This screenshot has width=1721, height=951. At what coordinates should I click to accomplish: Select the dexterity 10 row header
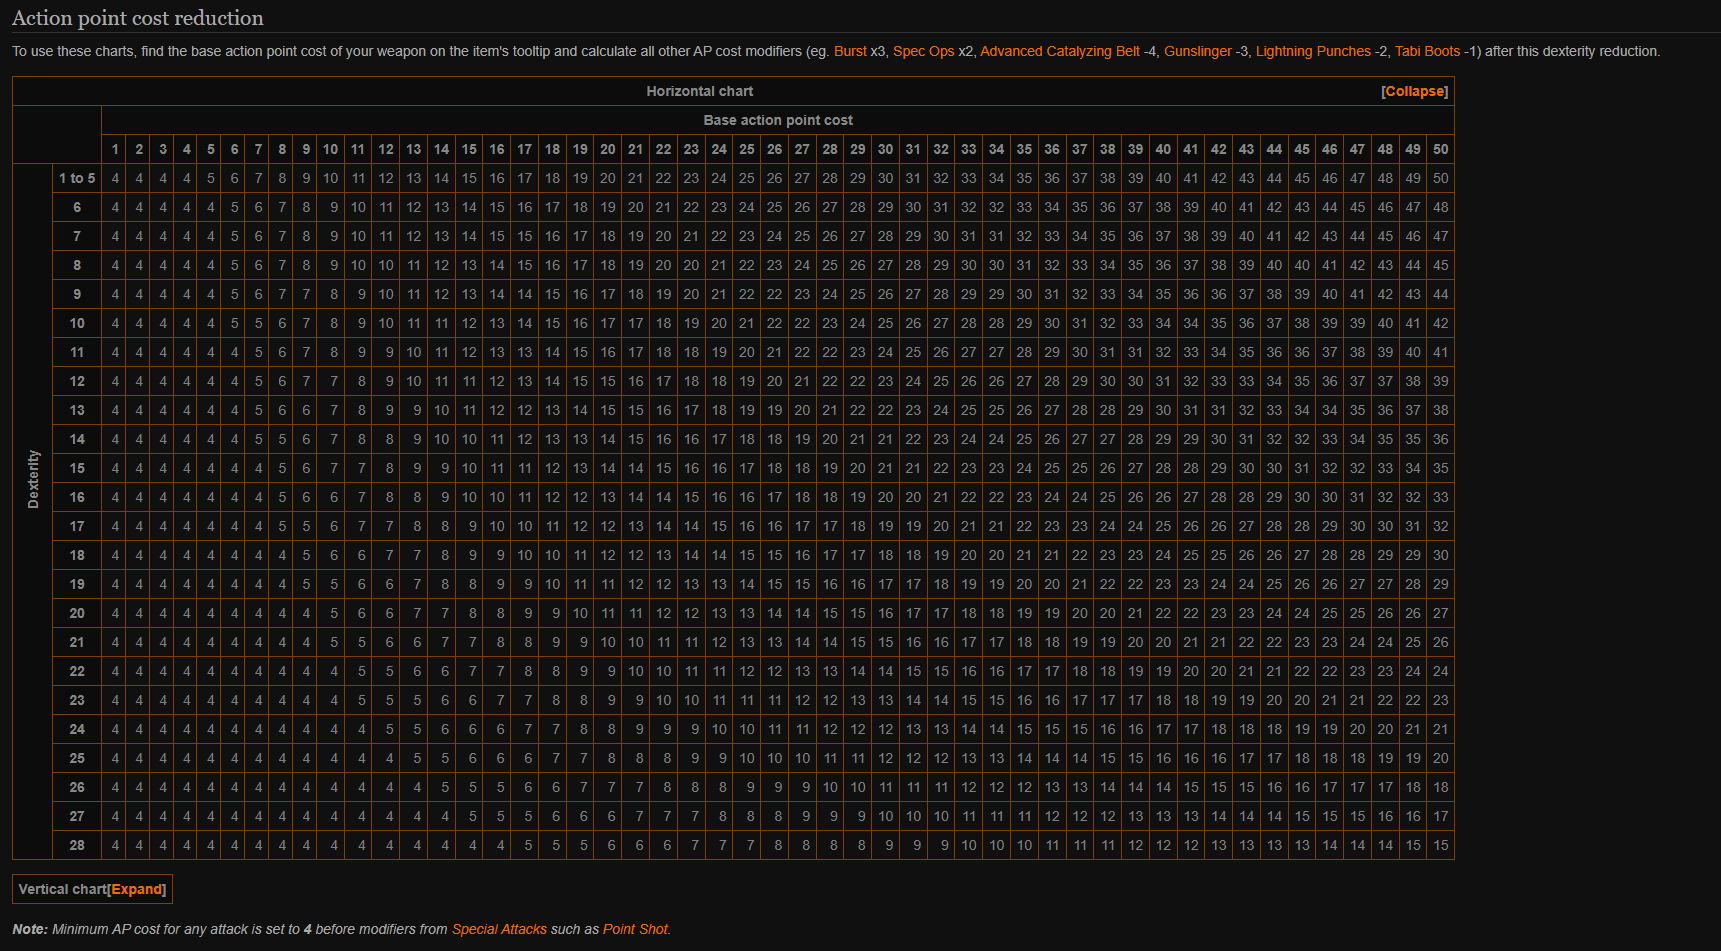coord(77,323)
